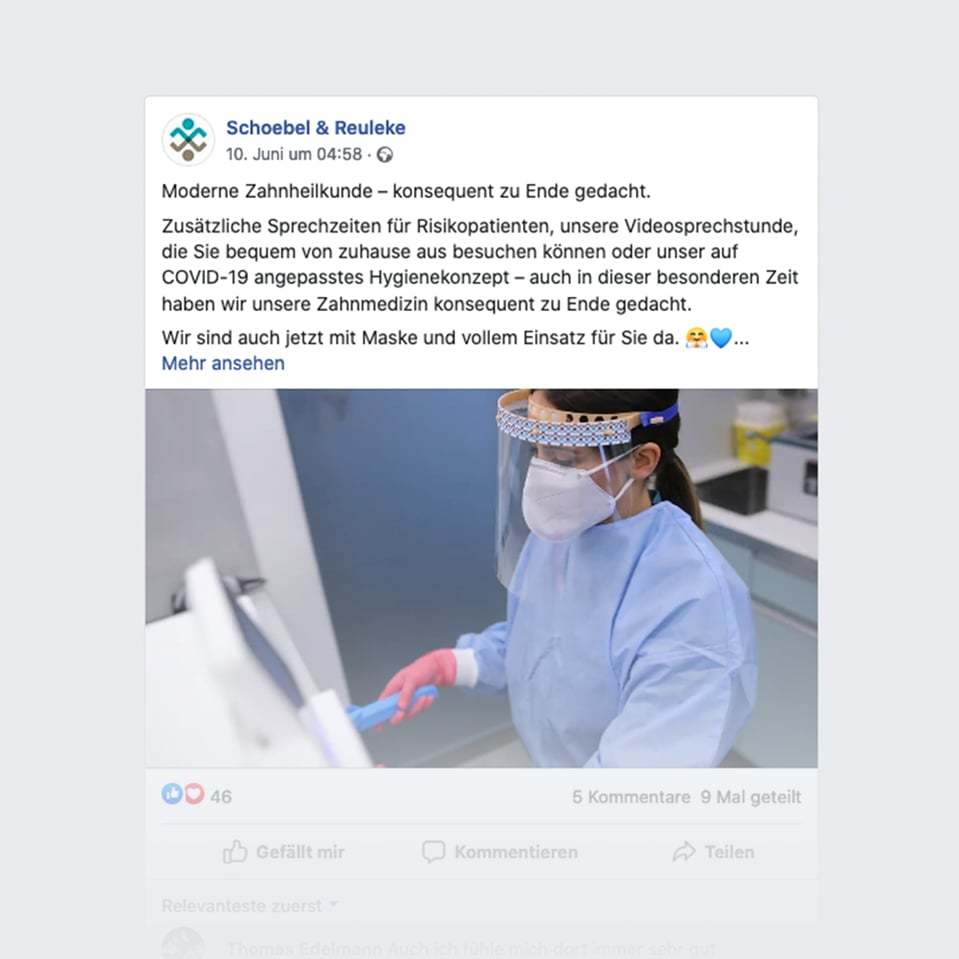This screenshot has width=959, height=959.
Task: Click the speech bubble comment icon
Action: (434, 851)
